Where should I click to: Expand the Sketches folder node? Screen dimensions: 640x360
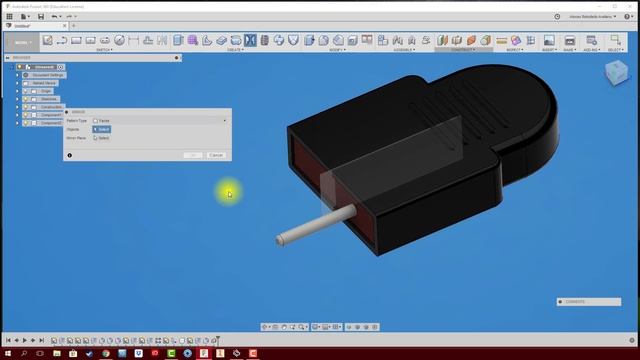(18, 99)
